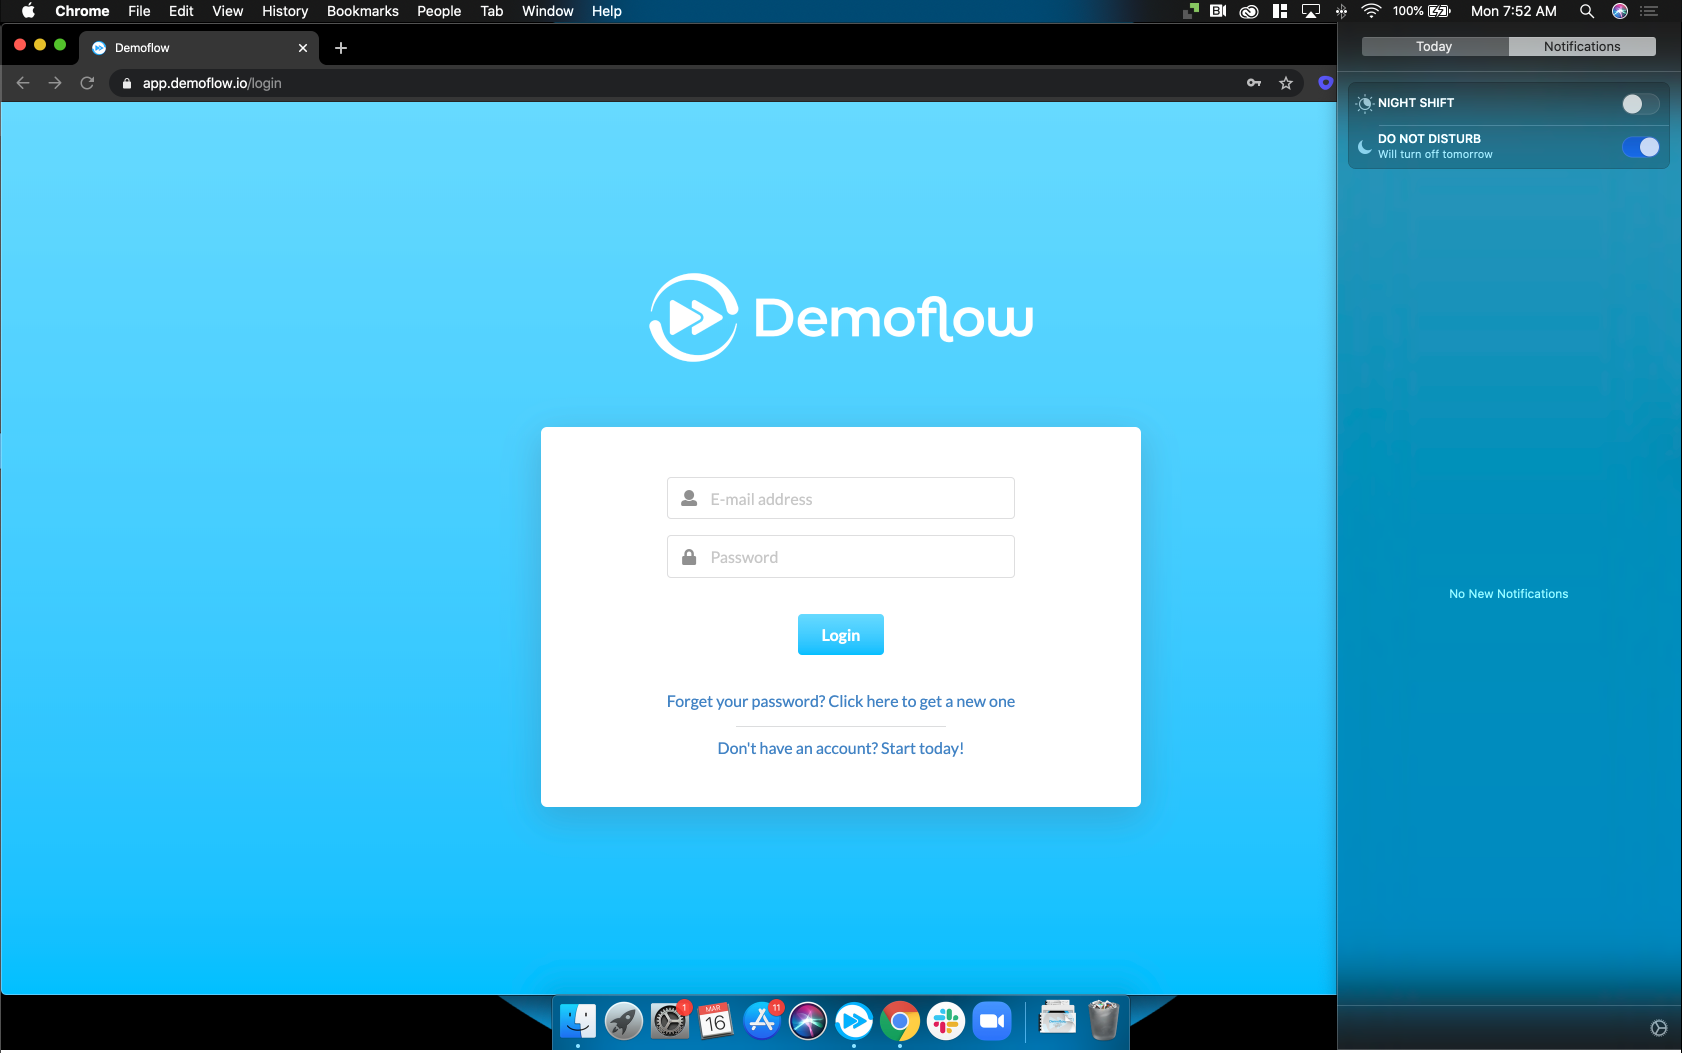This screenshot has width=1682, height=1053.
Task: Open the Bookmarks menu
Action: coord(363,11)
